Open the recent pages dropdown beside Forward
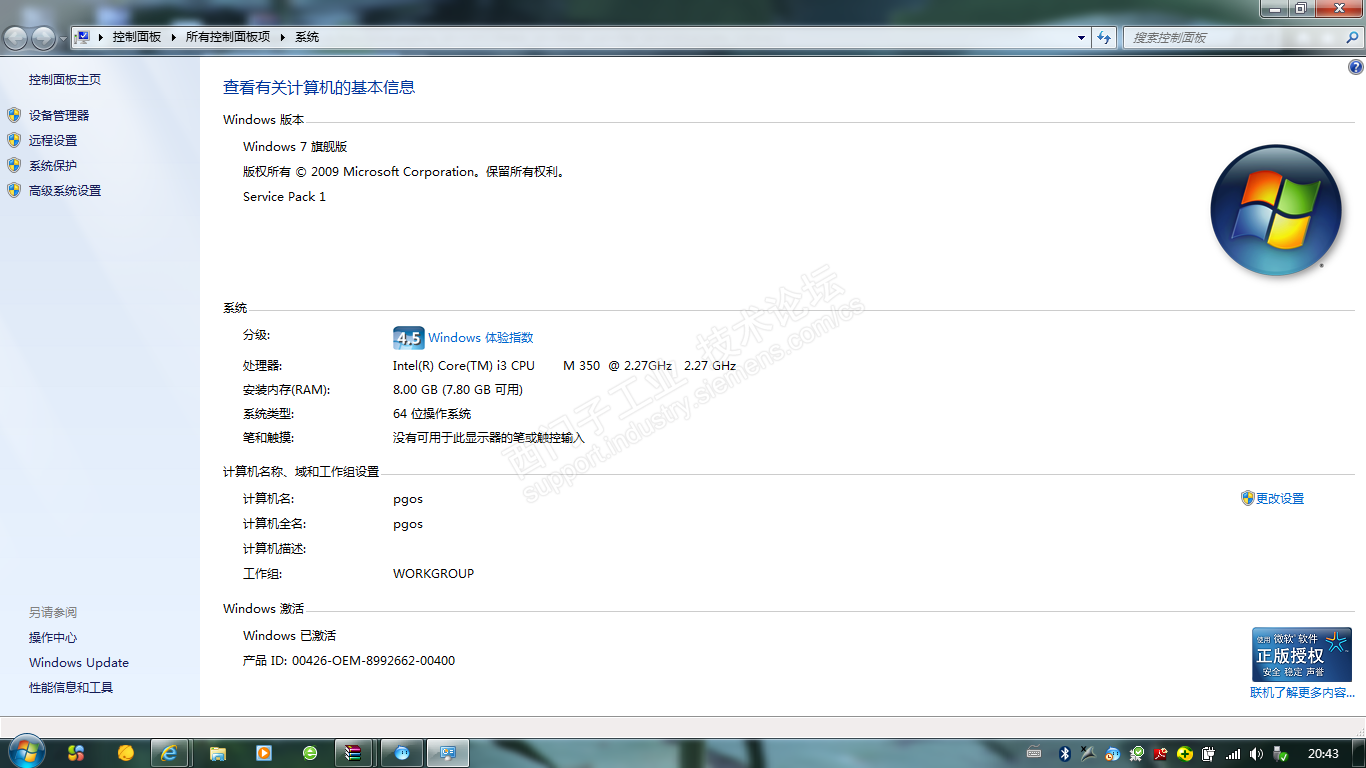 point(63,38)
